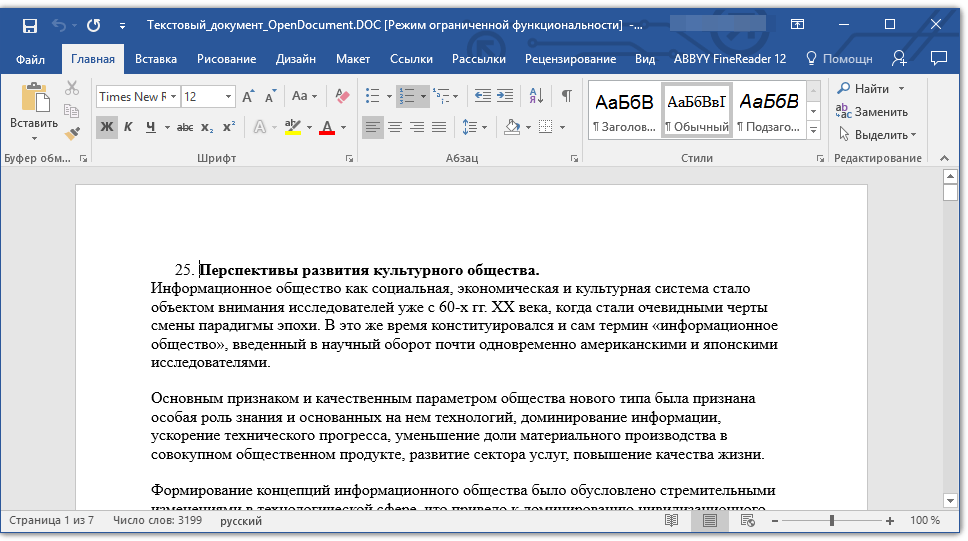Click the Sort A-Z icon

(536, 96)
